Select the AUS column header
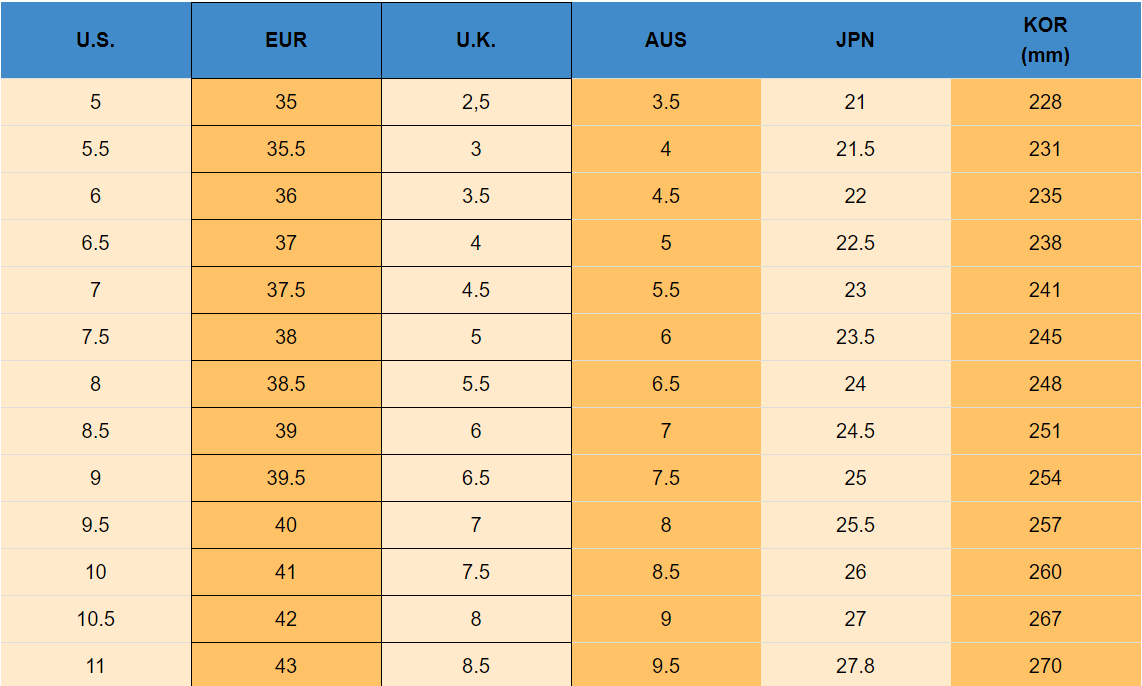The height and width of the screenshot is (686, 1142). click(x=666, y=41)
